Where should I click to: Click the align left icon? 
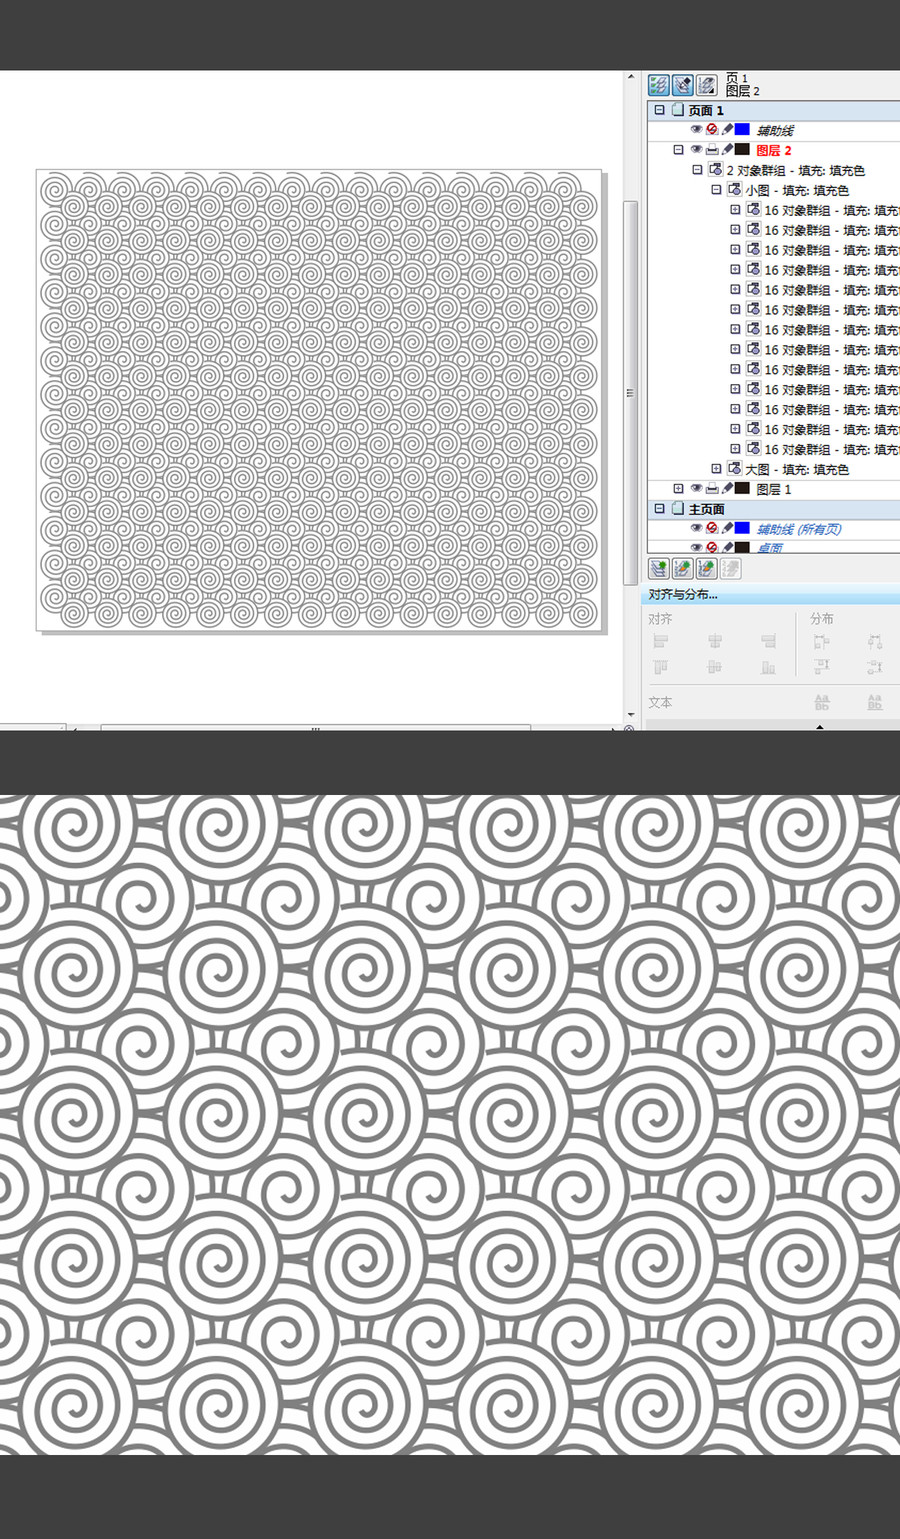[x=661, y=641]
